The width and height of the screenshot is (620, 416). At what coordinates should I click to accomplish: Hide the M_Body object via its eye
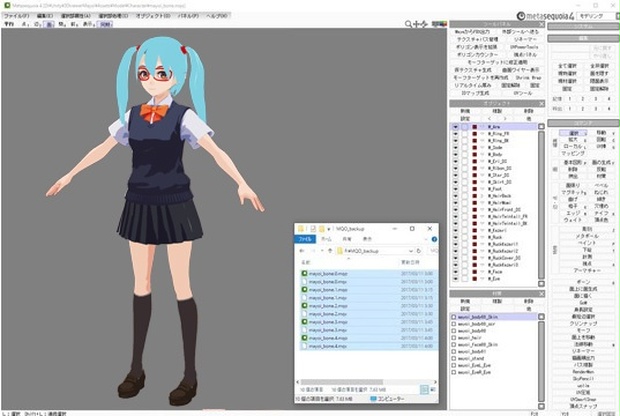pos(456,154)
